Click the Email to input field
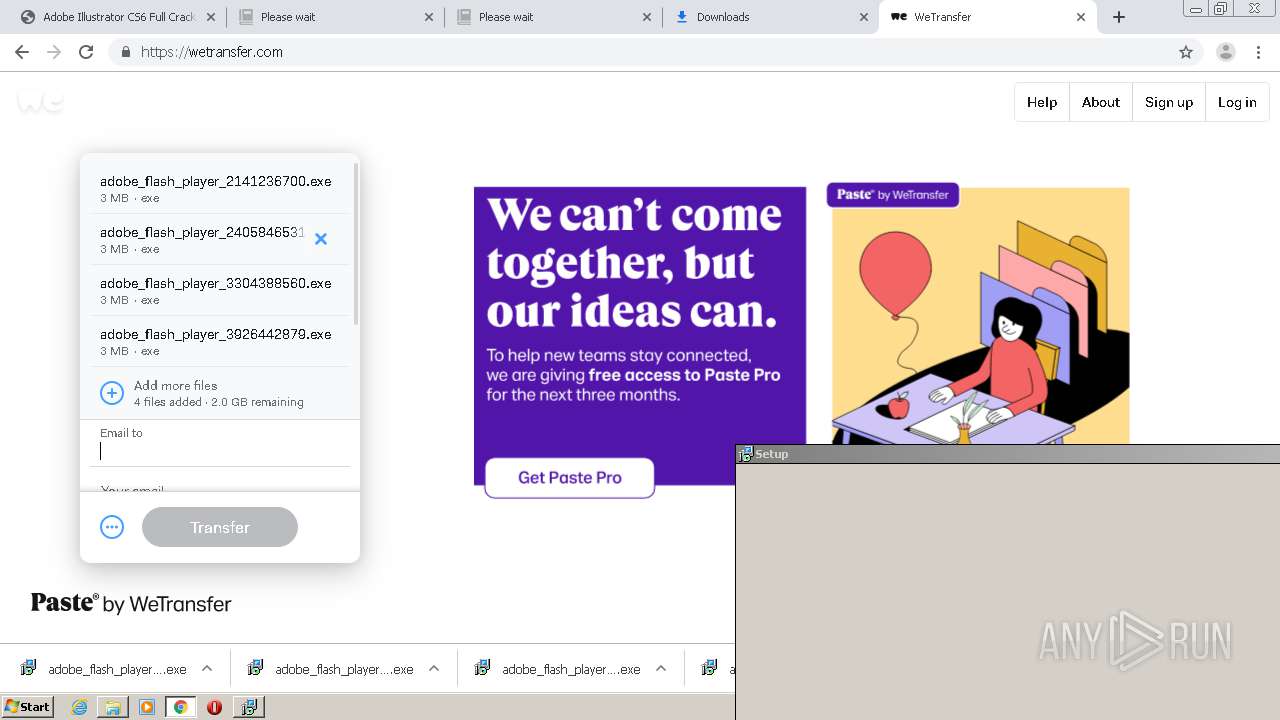 [x=220, y=451]
